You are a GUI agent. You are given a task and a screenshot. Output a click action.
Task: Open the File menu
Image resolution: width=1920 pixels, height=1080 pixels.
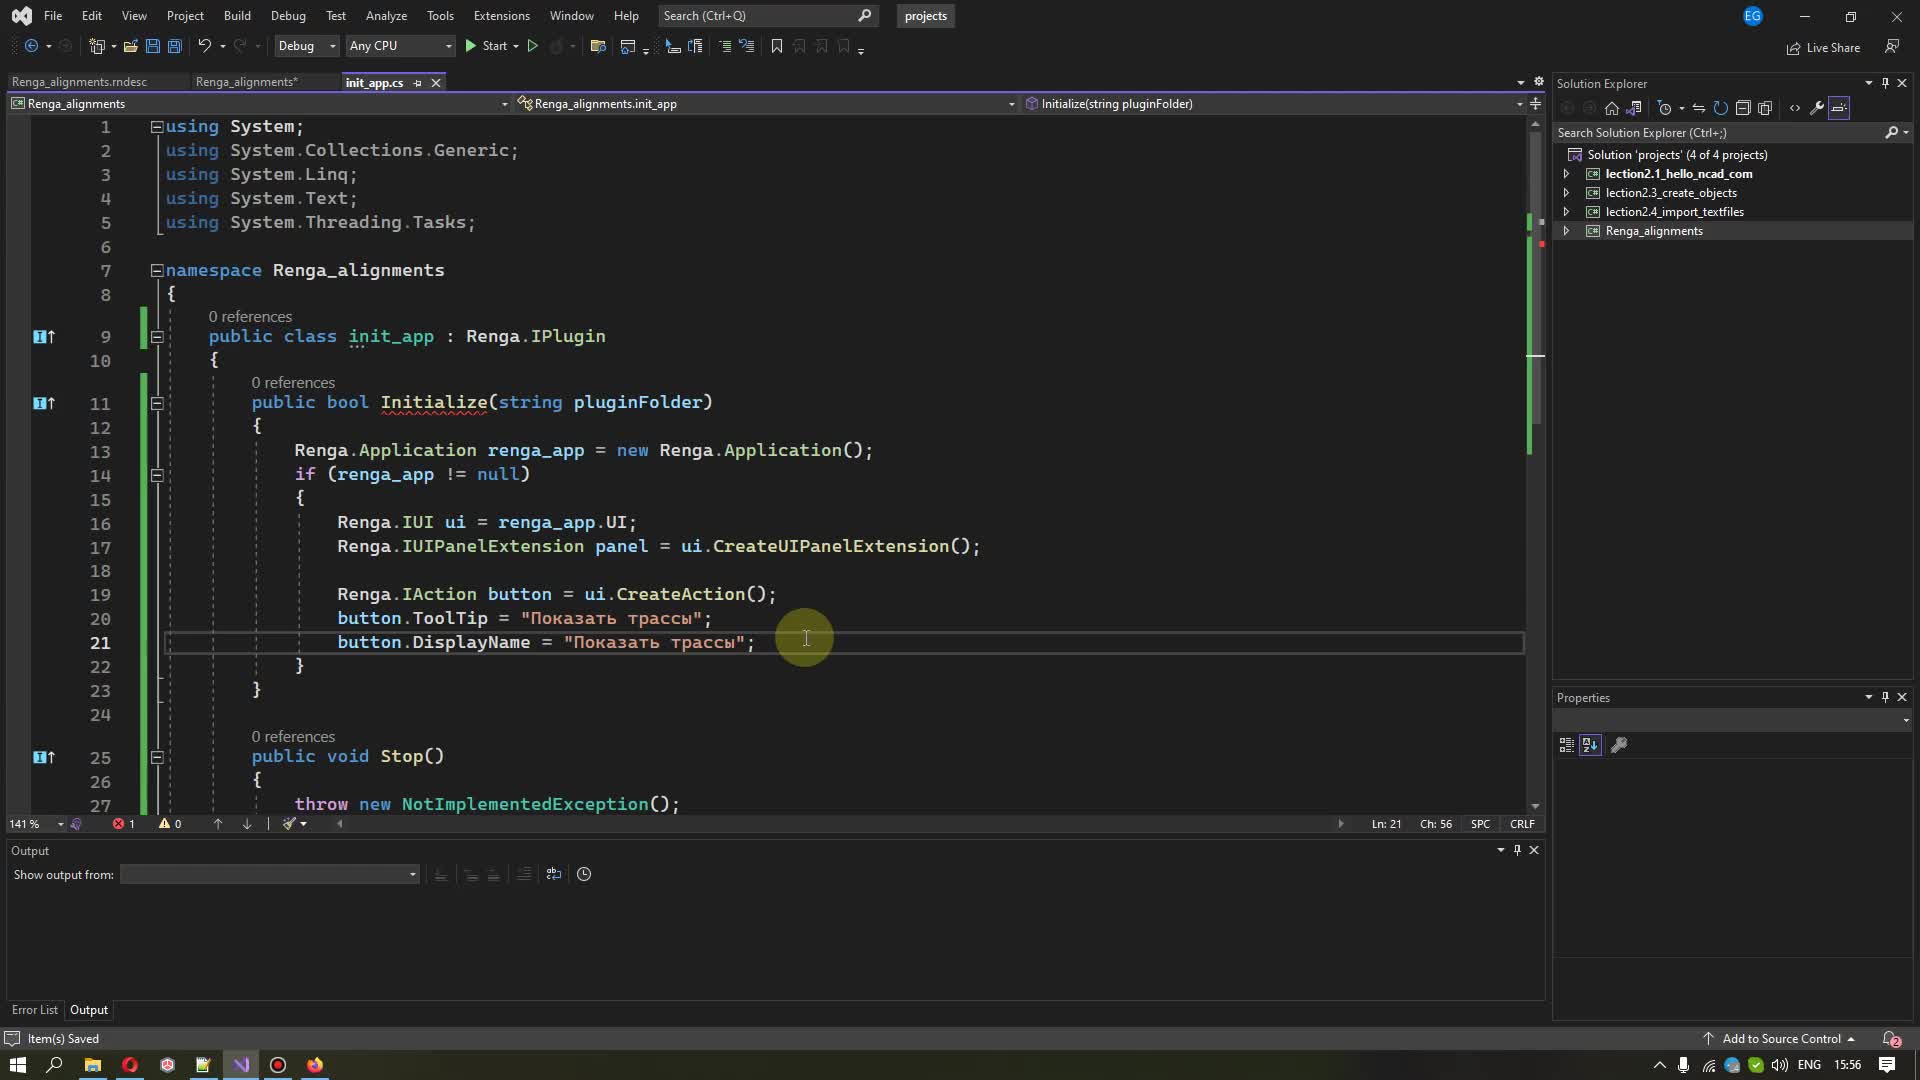tap(53, 16)
